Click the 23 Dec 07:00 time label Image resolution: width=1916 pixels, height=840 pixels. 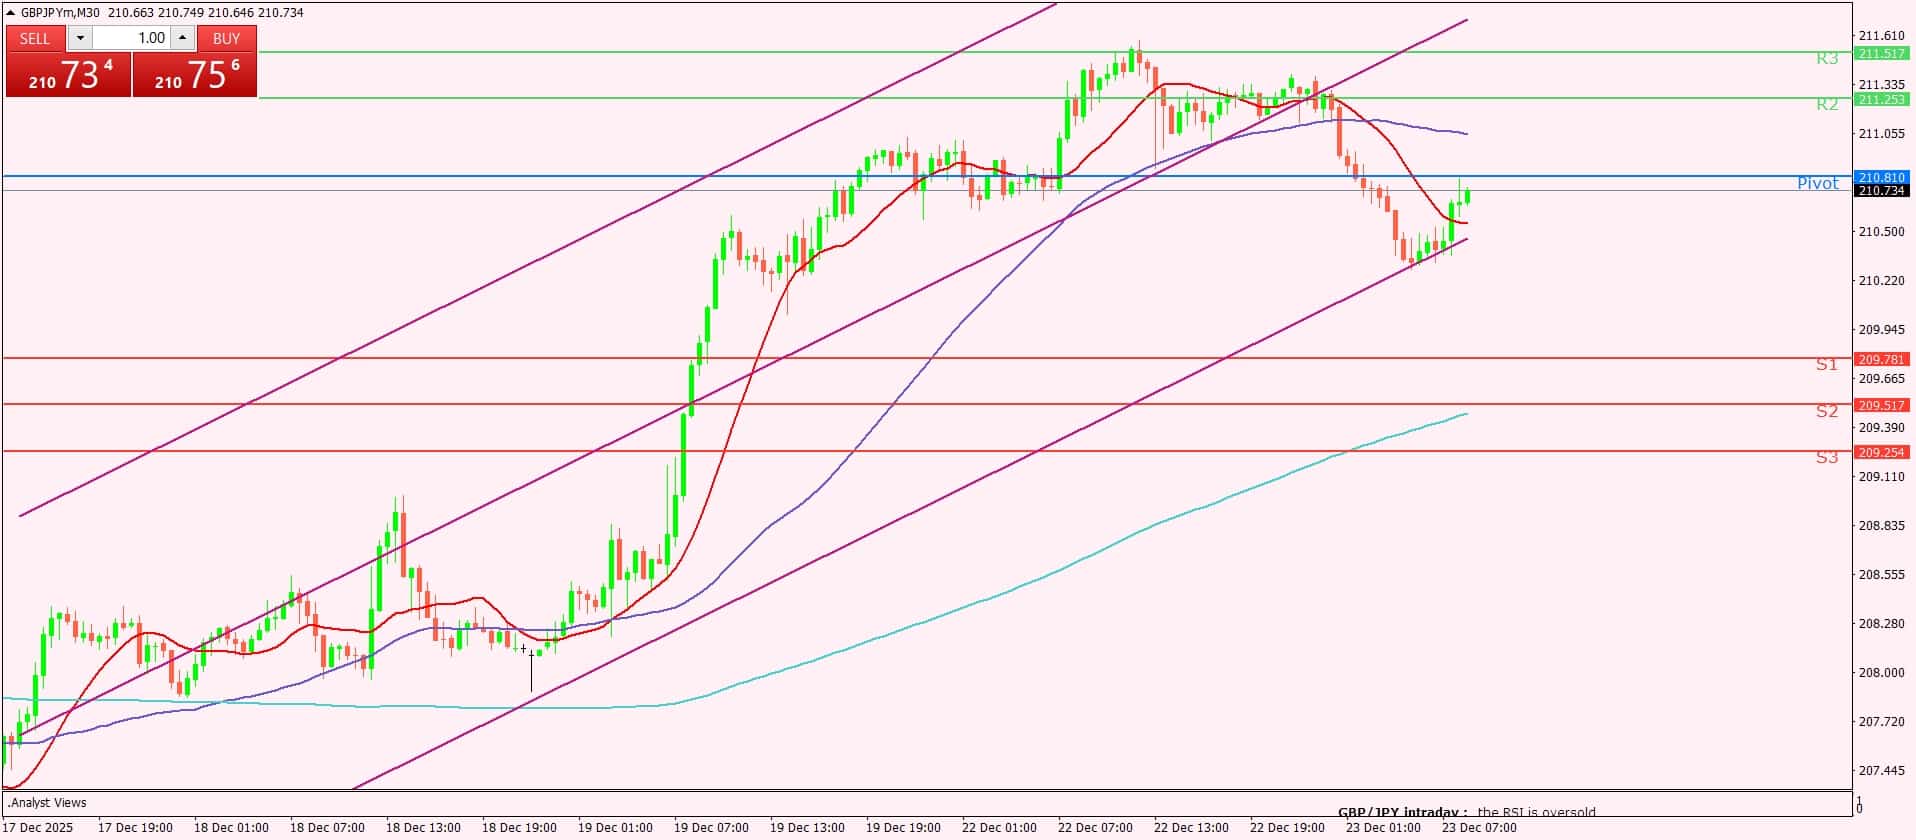coord(1479,827)
